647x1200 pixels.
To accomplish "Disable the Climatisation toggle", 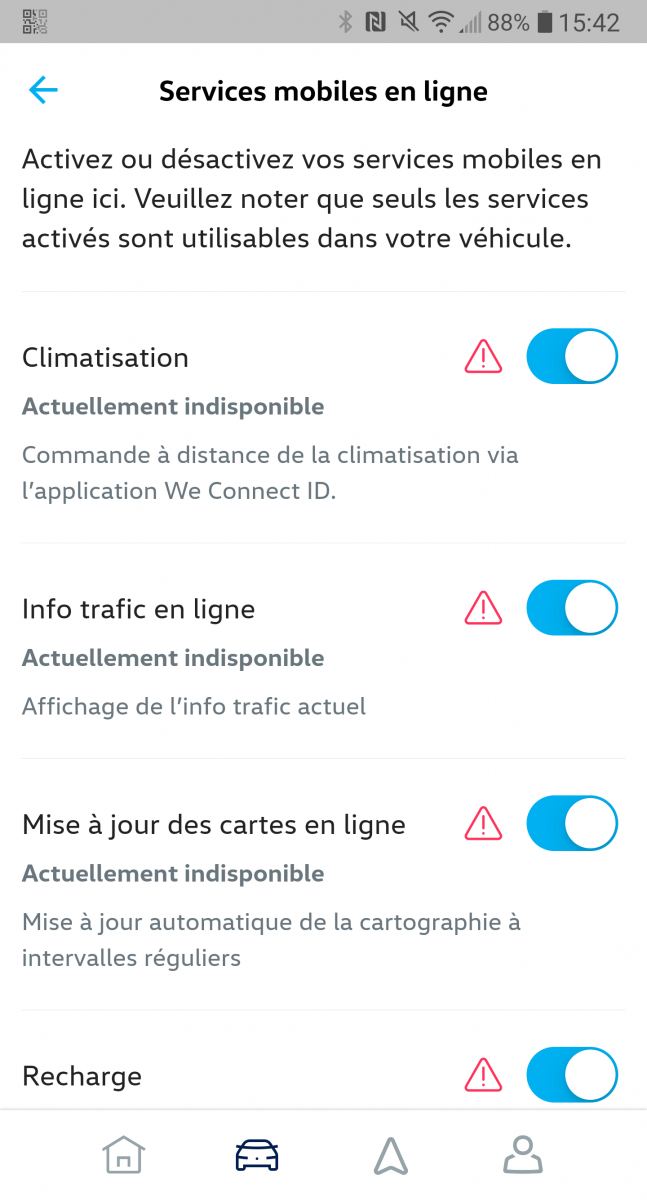I will 572,356.
